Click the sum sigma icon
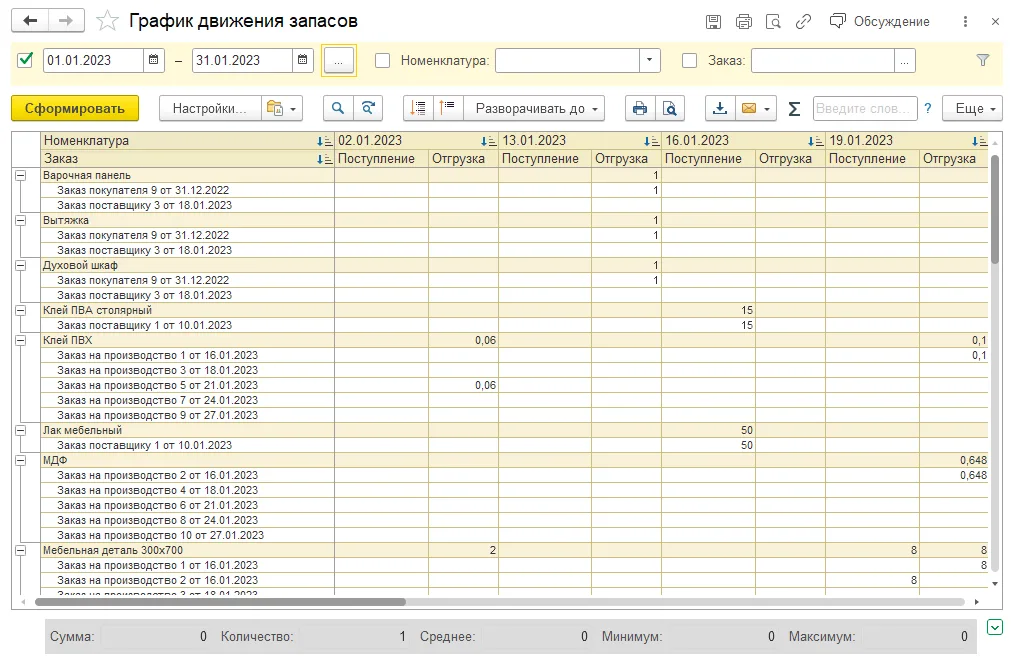This screenshot has height=662, width=1011. click(794, 109)
